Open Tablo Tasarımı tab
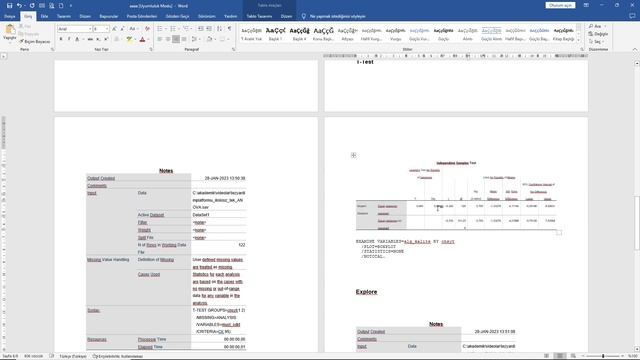The width and height of the screenshot is (640, 360). coord(259,16)
